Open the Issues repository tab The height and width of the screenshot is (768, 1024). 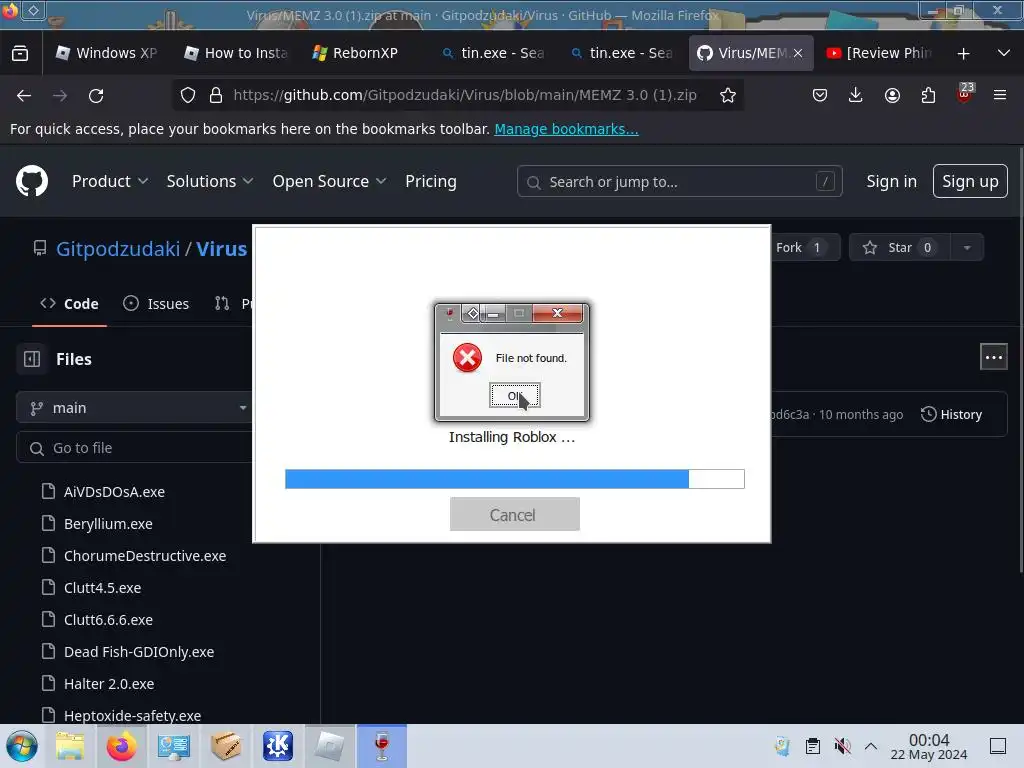[156, 304]
